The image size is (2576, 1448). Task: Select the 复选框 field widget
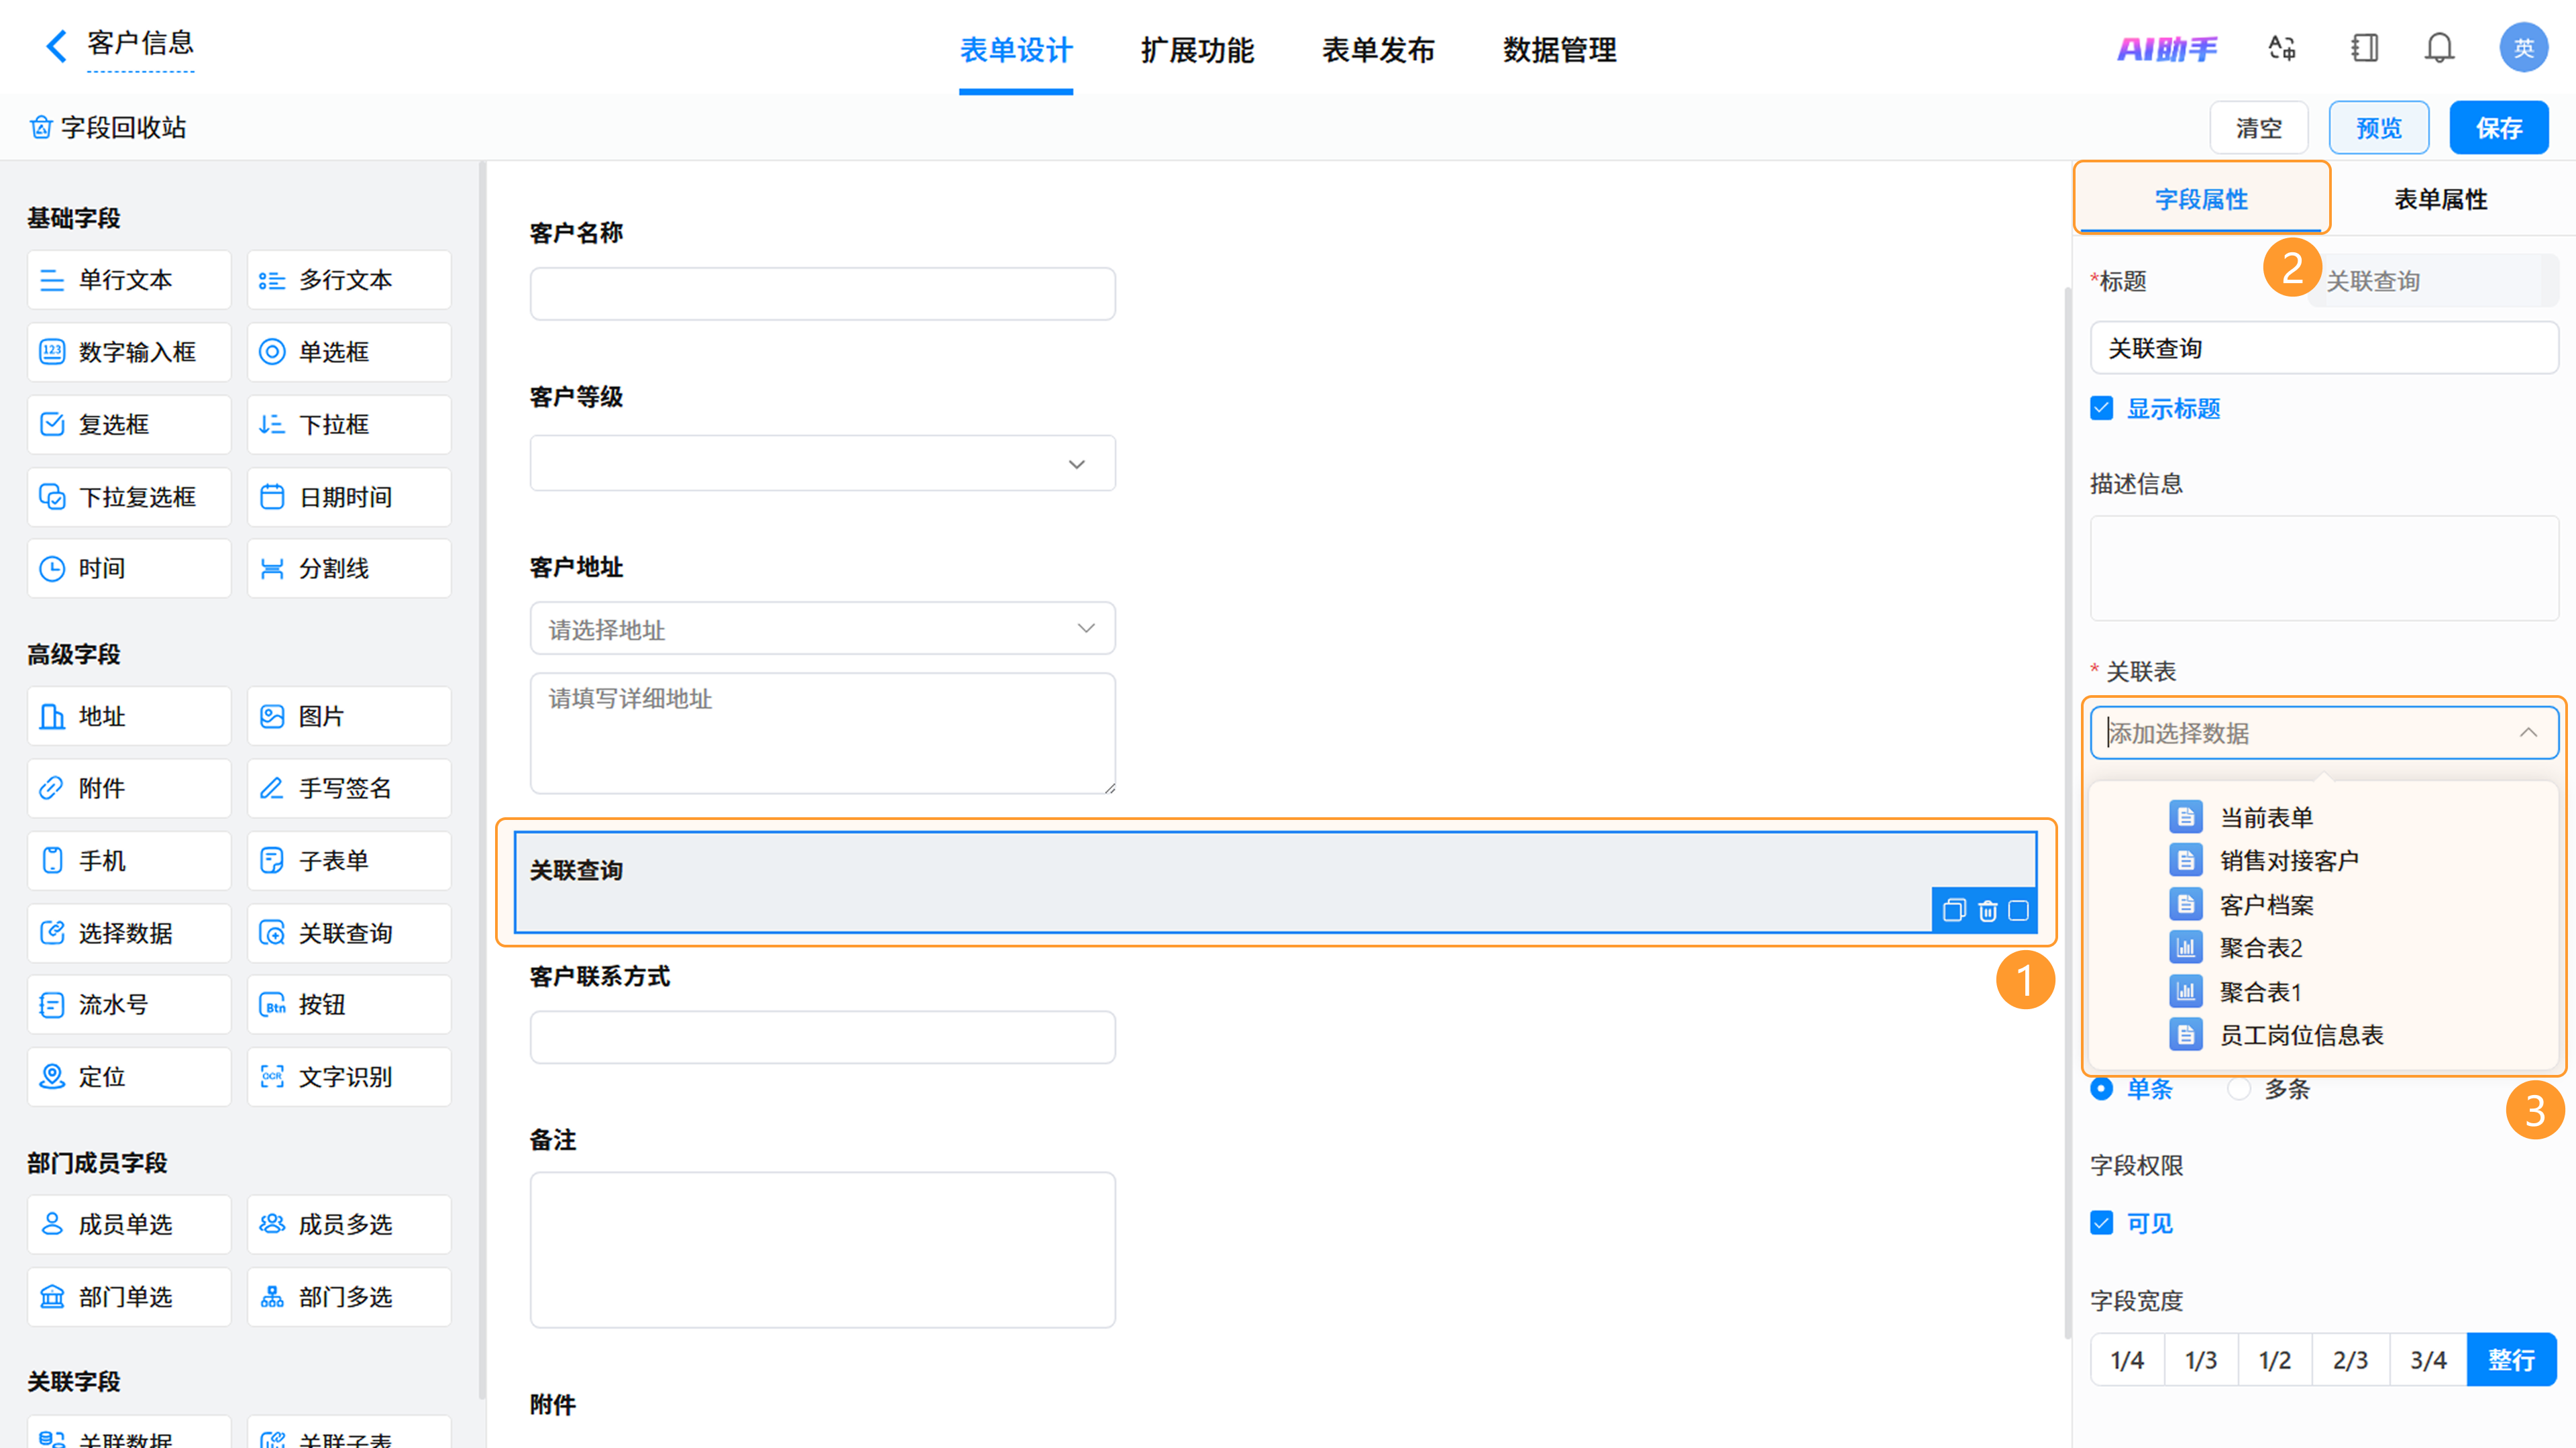coord(129,425)
